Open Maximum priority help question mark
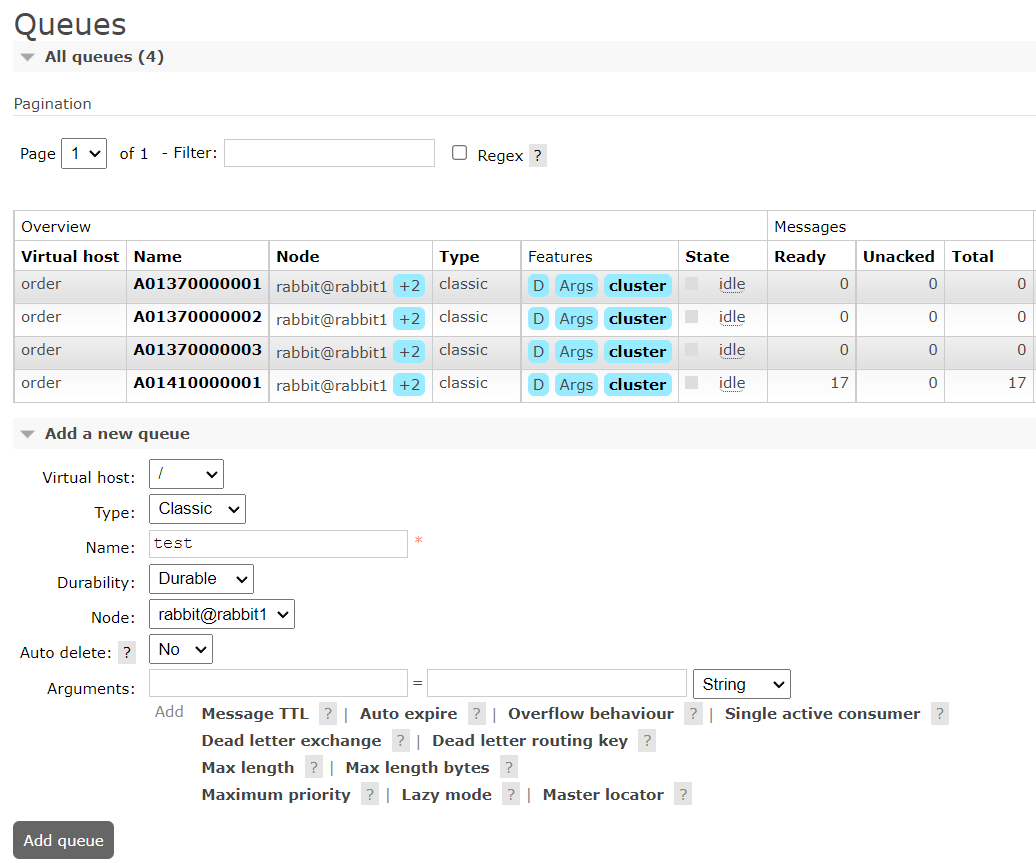 370,795
